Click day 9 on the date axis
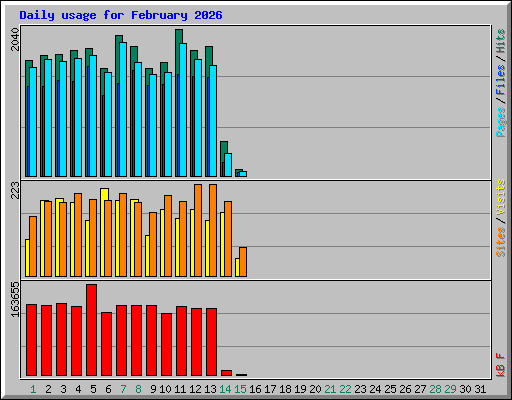The height and width of the screenshot is (400, 512). click(153, 389)
